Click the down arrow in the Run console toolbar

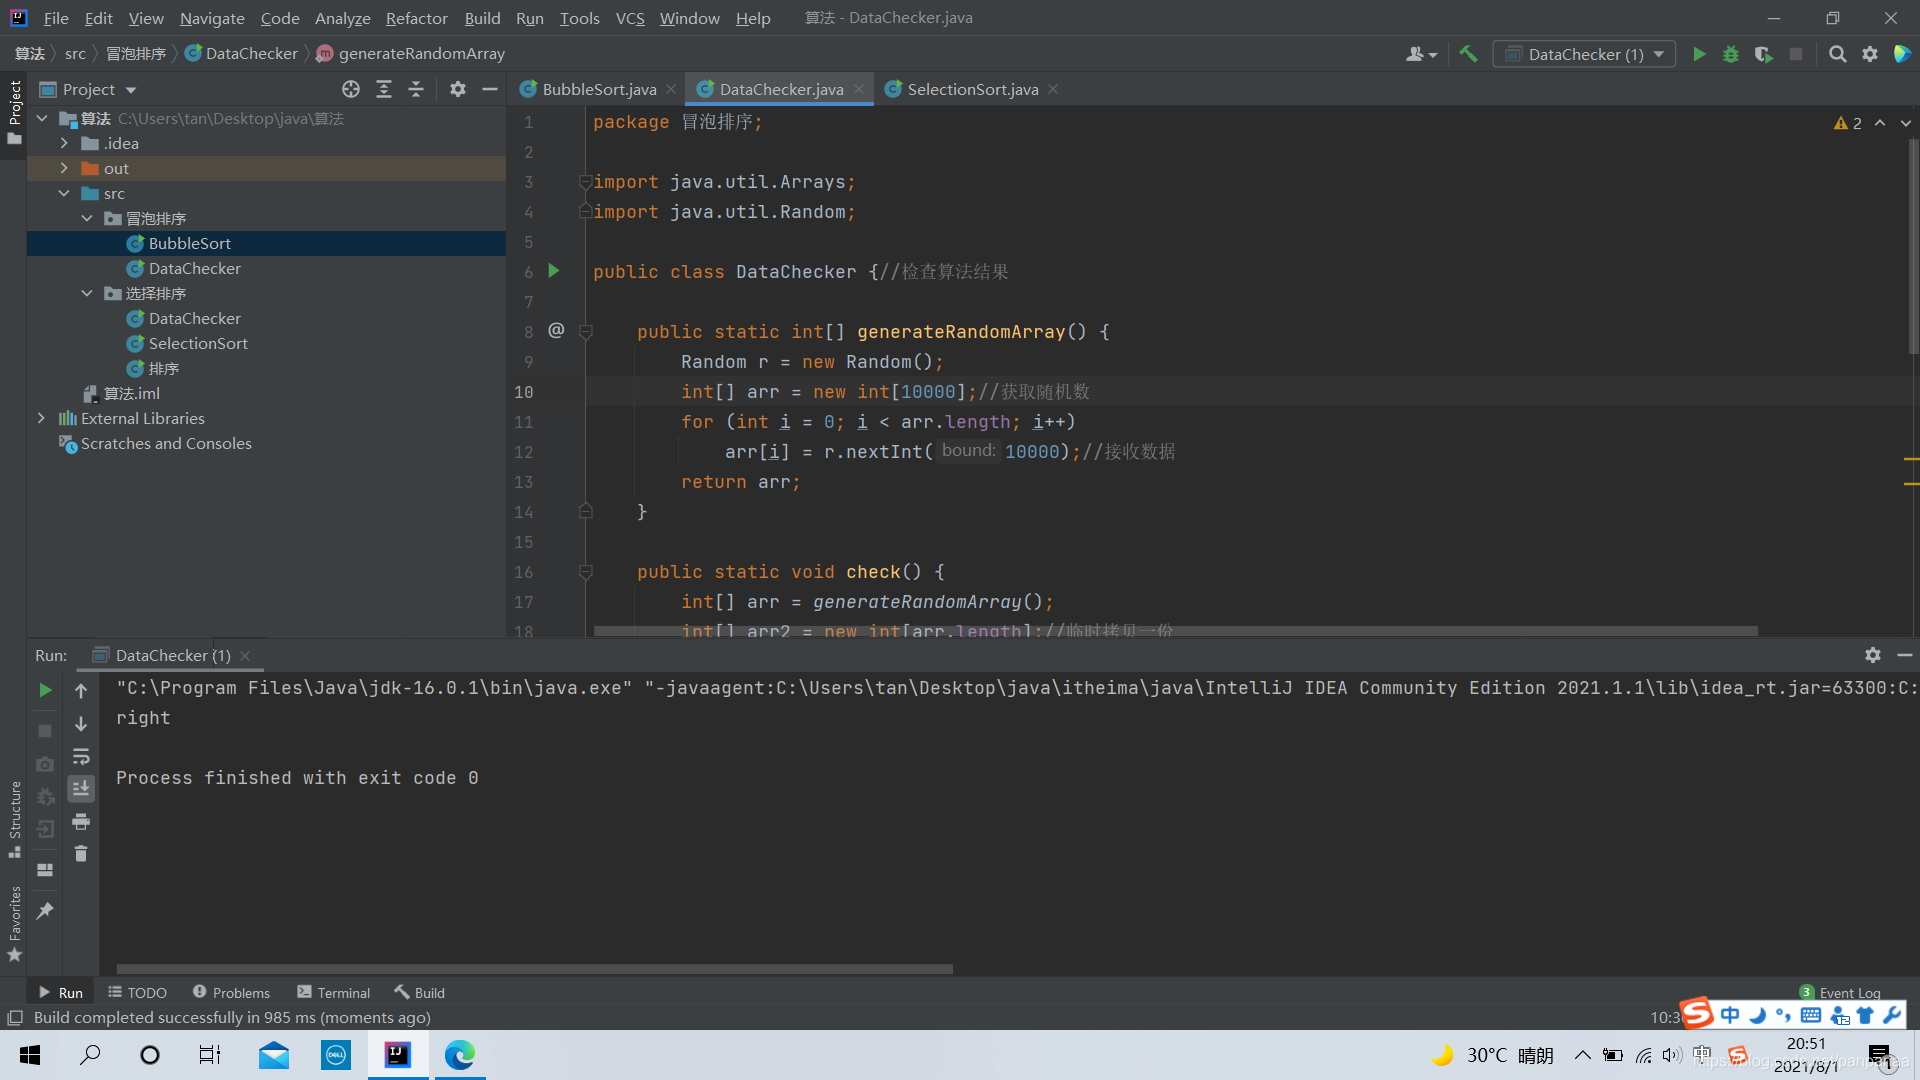[x=81, y=723]
